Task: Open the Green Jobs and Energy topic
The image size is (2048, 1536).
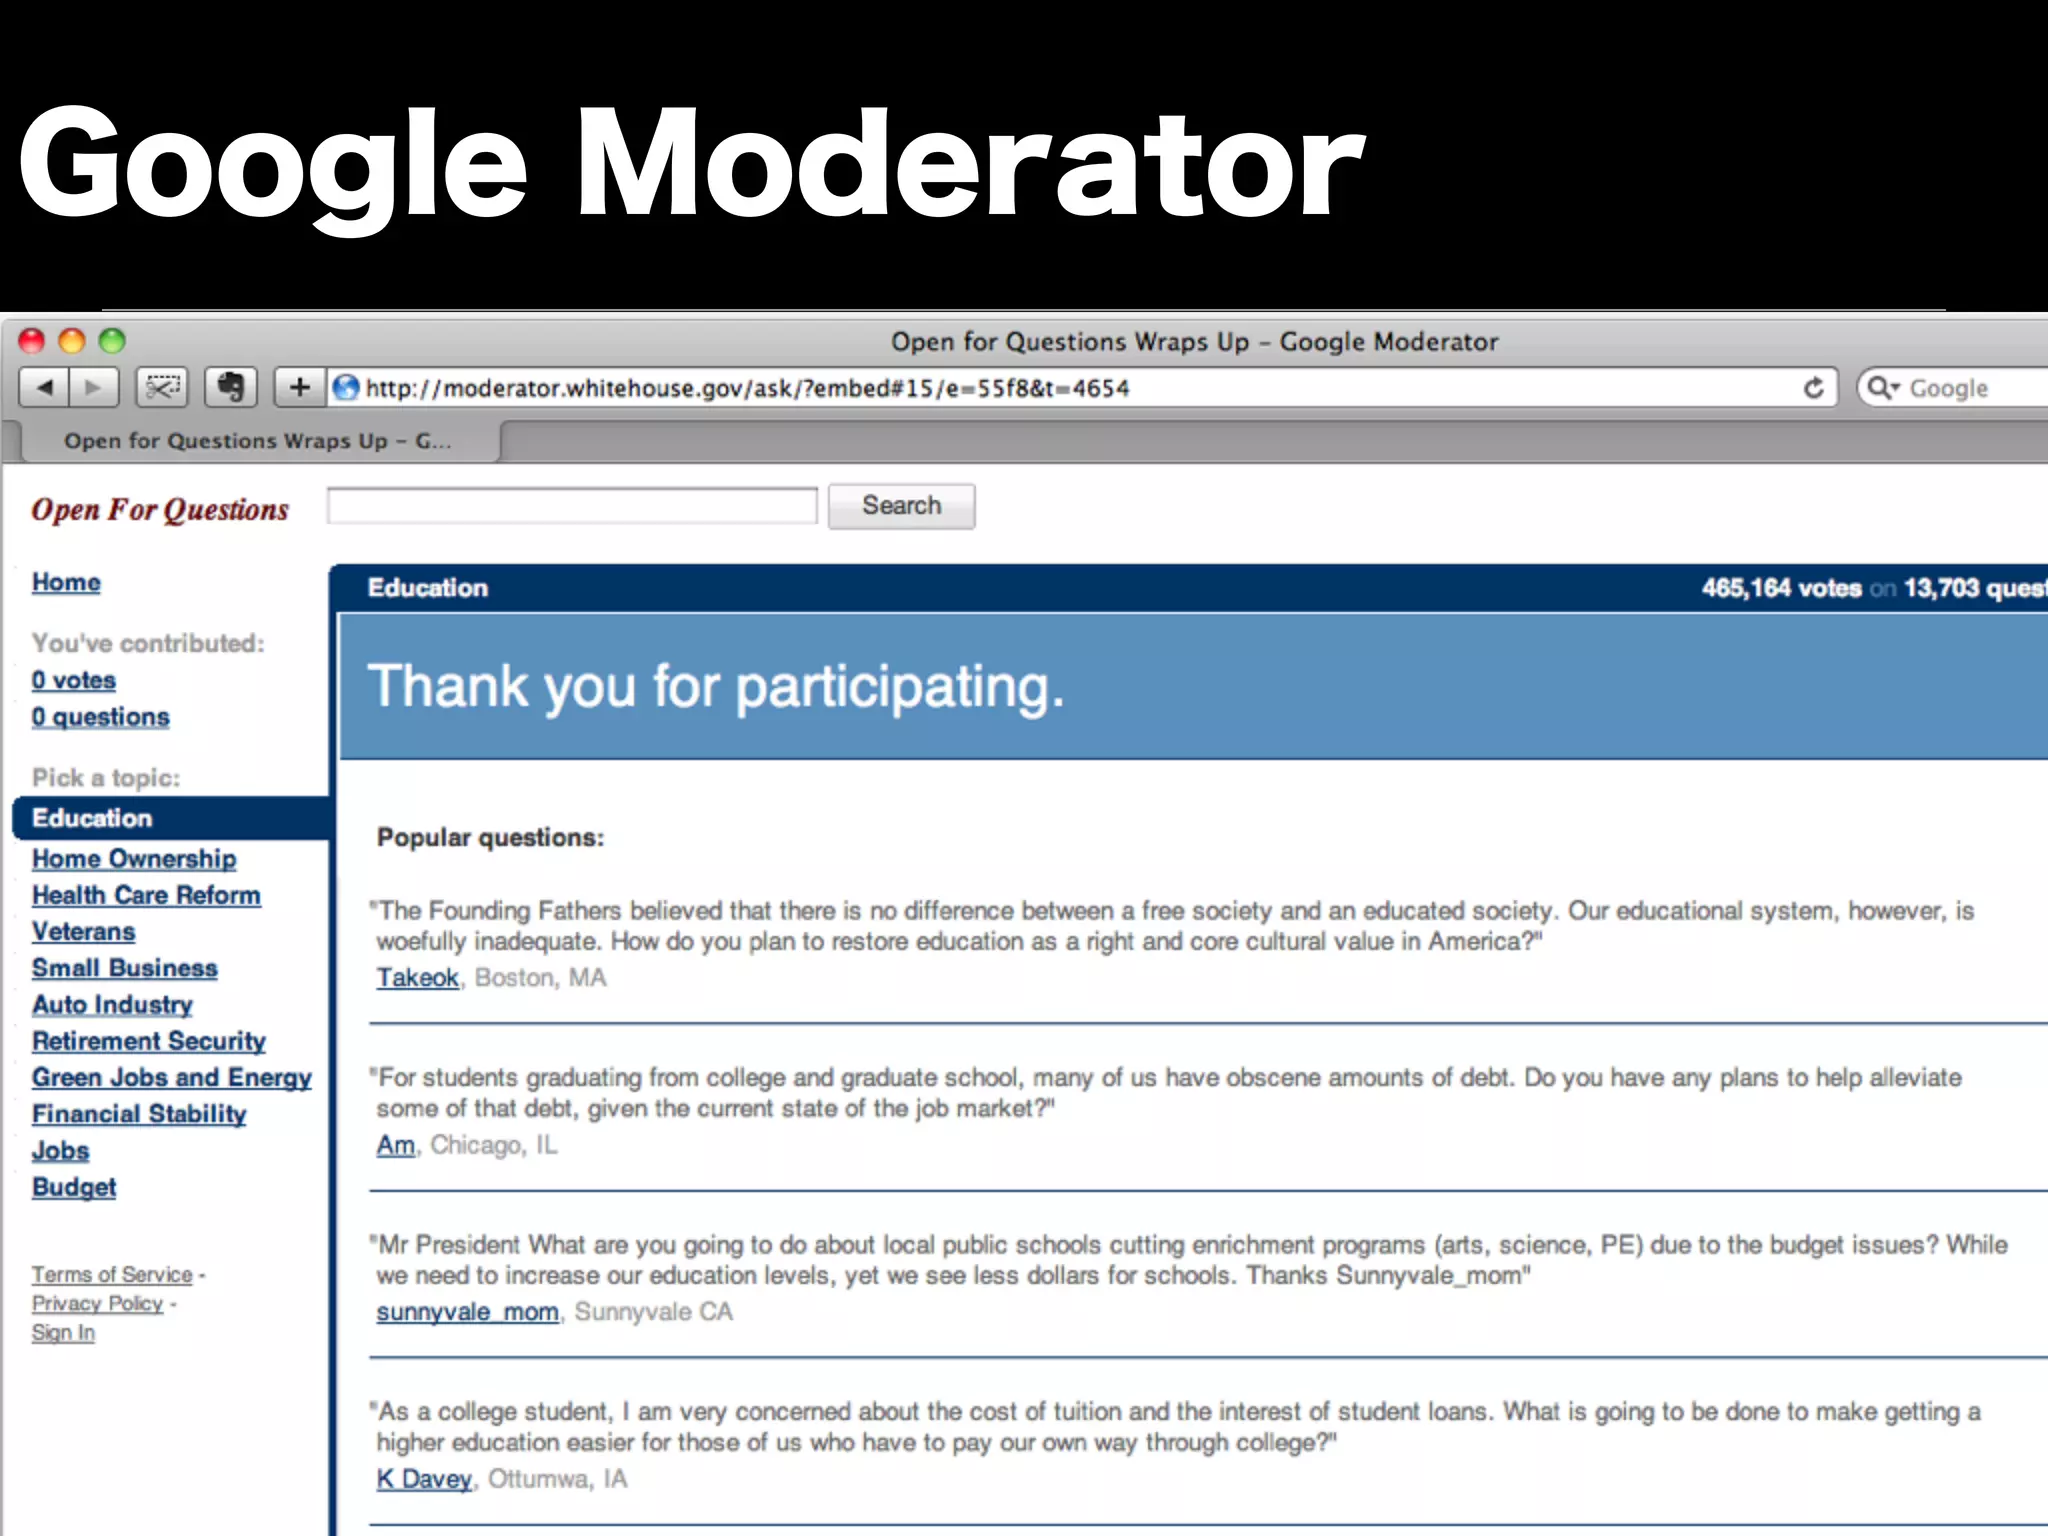Action: point(172,1078)
